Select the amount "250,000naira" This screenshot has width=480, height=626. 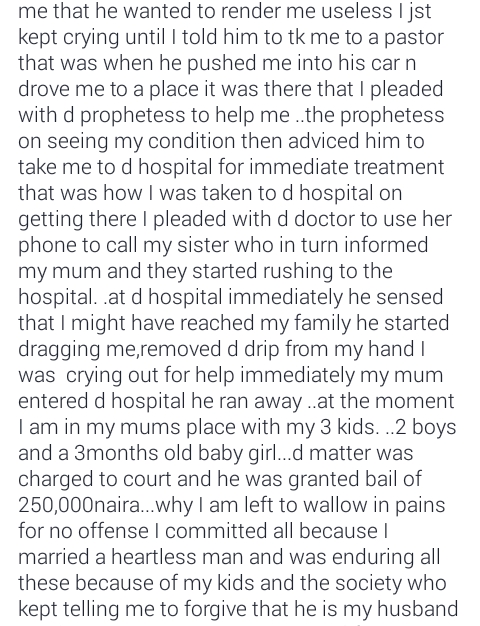pos(79,506)
